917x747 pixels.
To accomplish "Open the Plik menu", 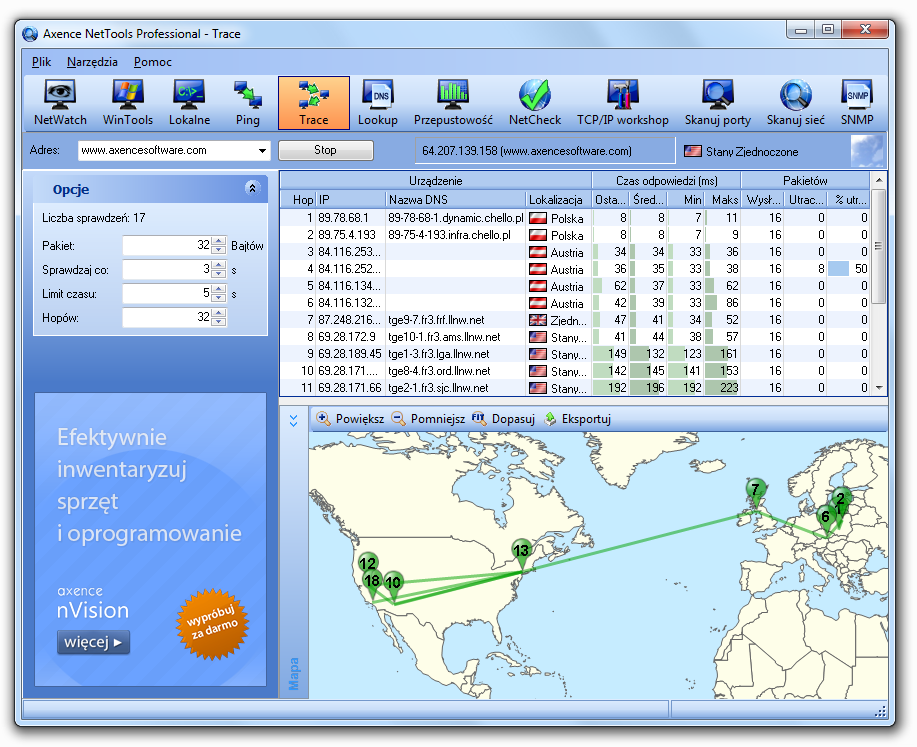I will 41,62.
